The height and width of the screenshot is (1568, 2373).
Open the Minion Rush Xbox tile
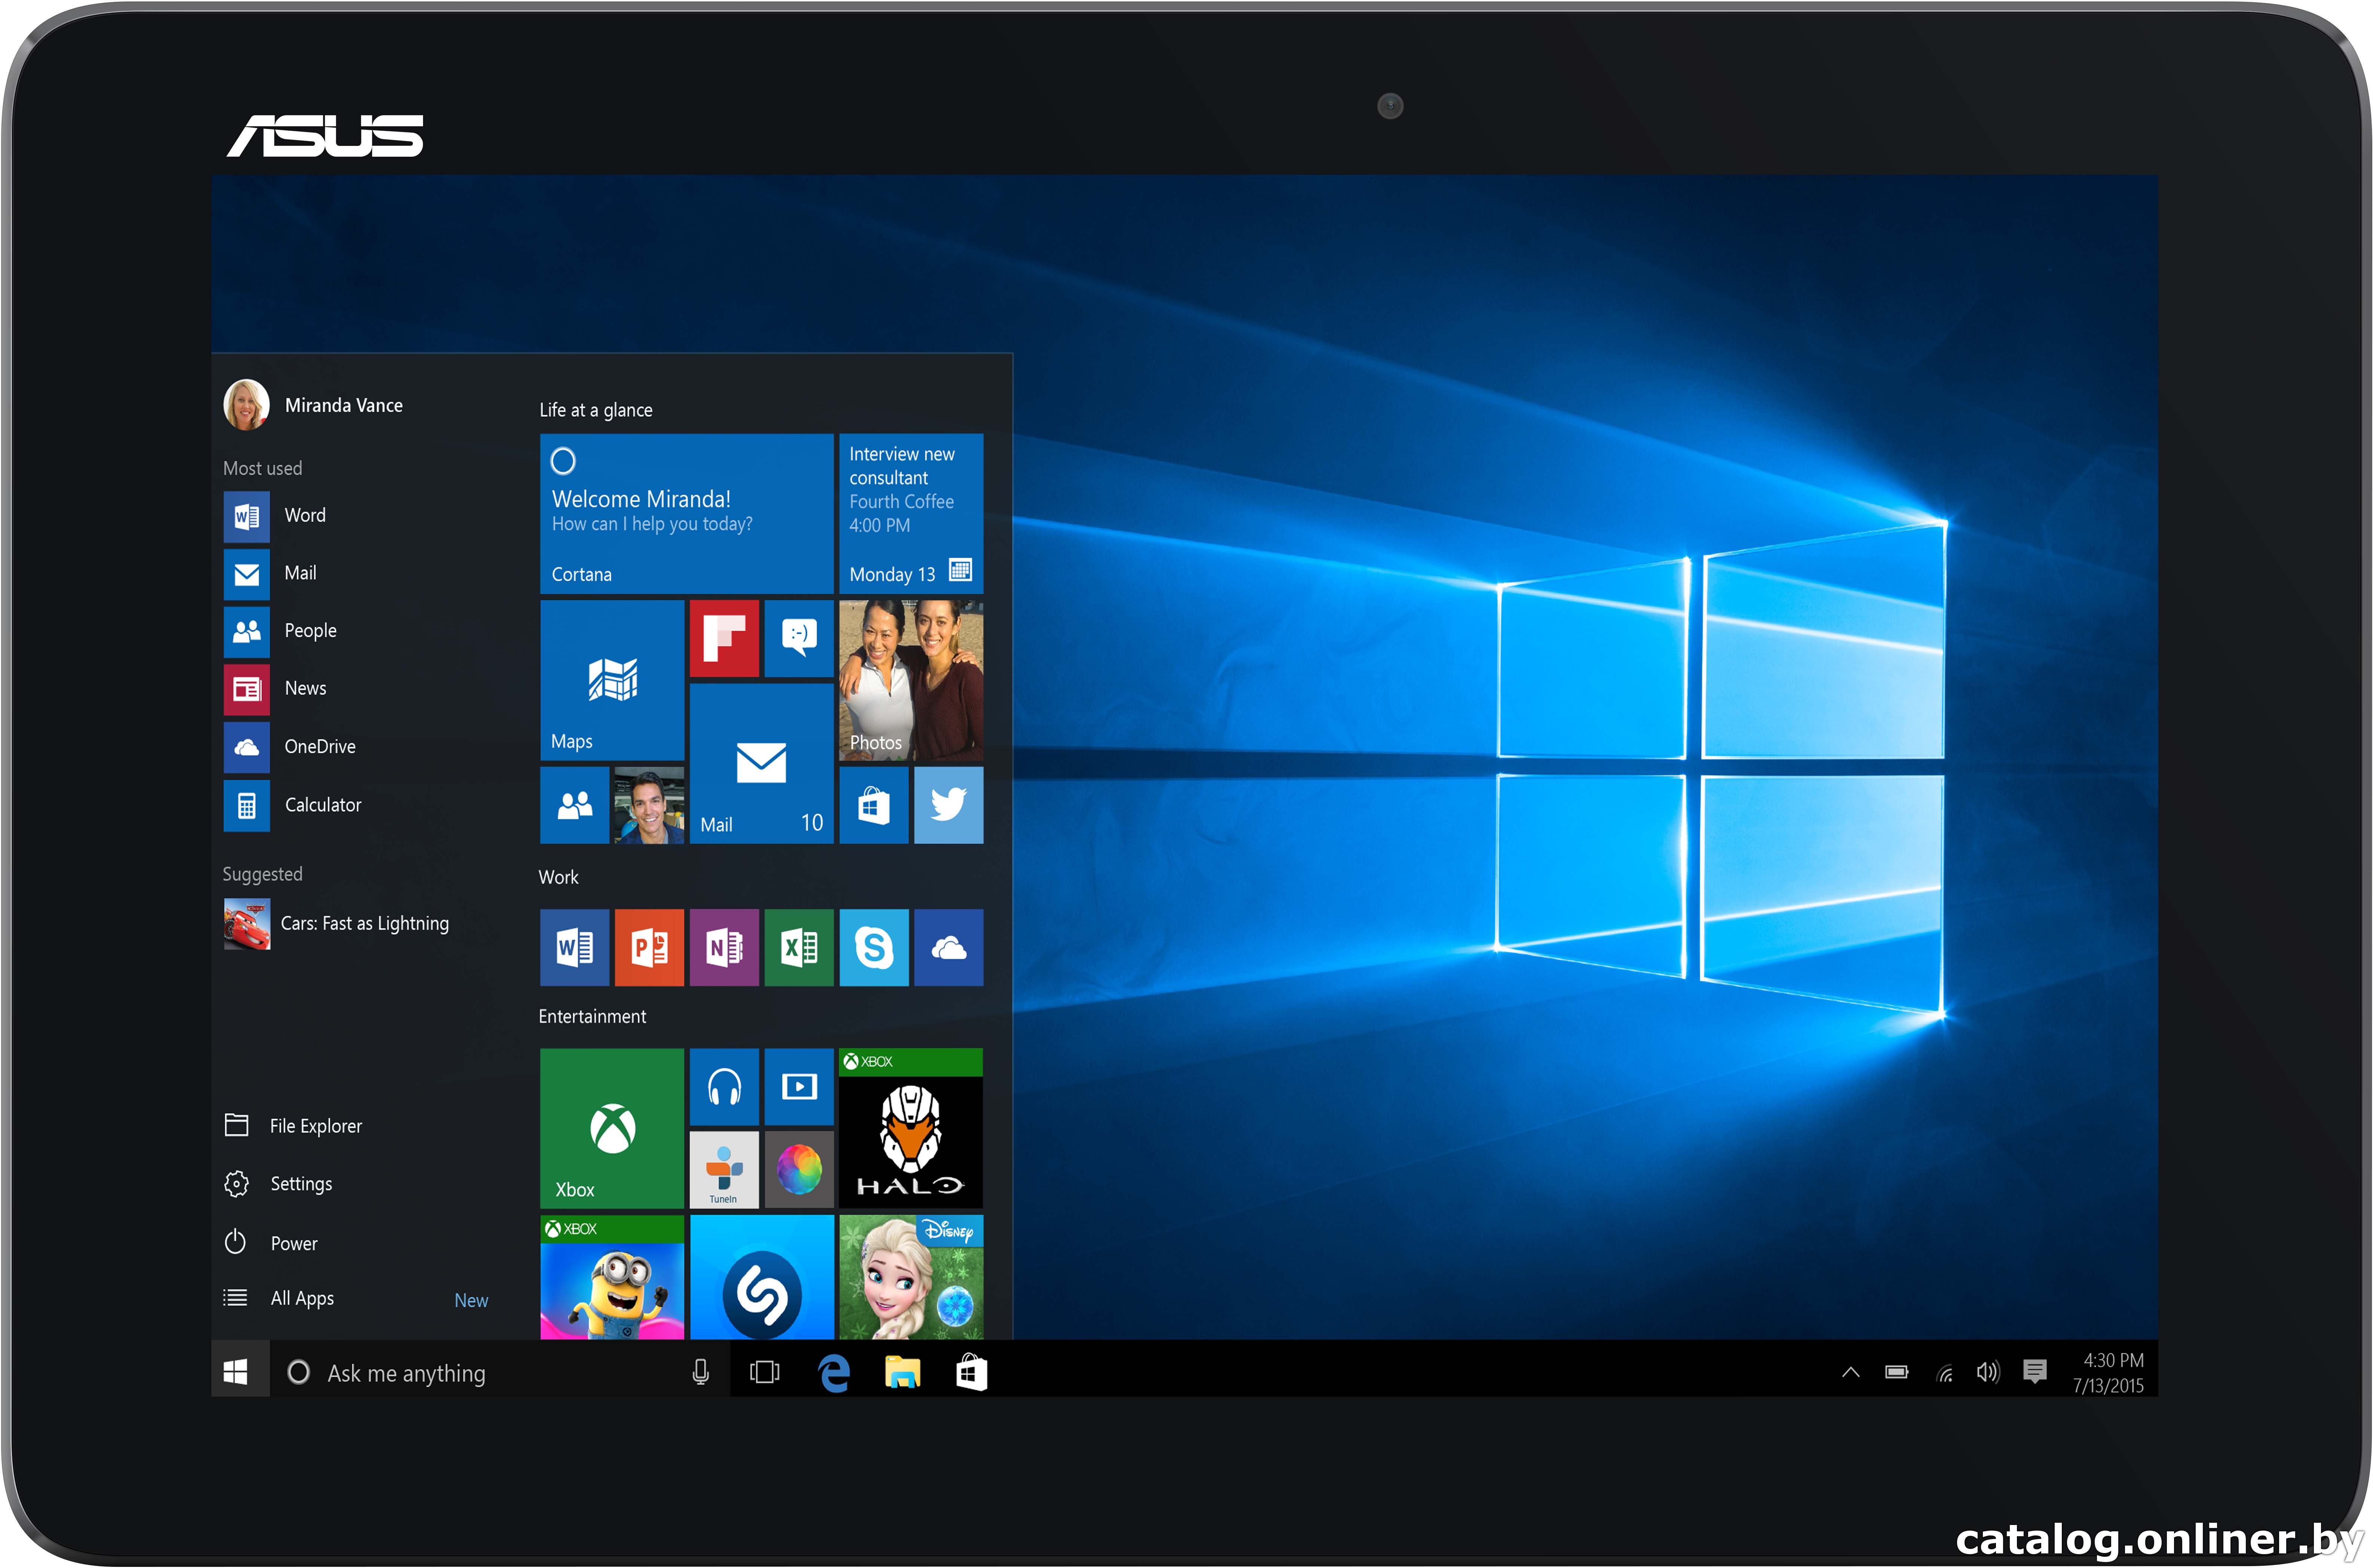(x=612, y=1277)
